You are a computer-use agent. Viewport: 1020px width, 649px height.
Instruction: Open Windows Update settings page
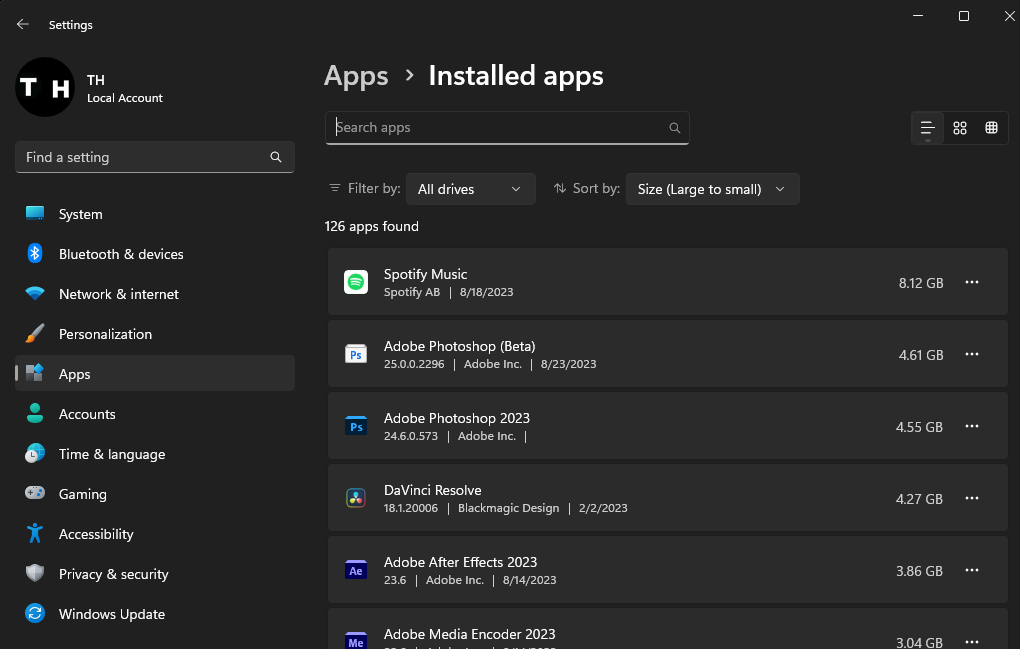[111, 614]
